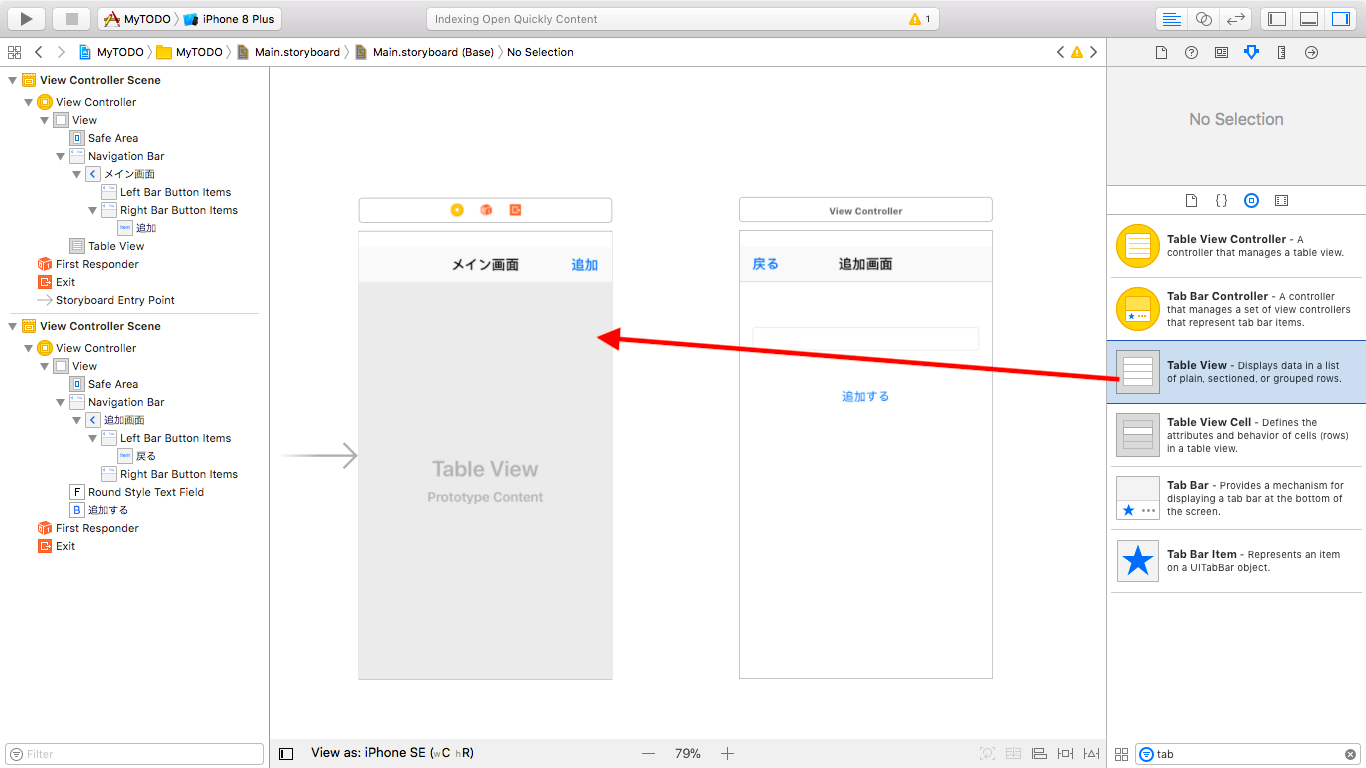Collapse the Navigation Bar tree item
Screen dimensions: 1366x768
click(x=60, y=155)
